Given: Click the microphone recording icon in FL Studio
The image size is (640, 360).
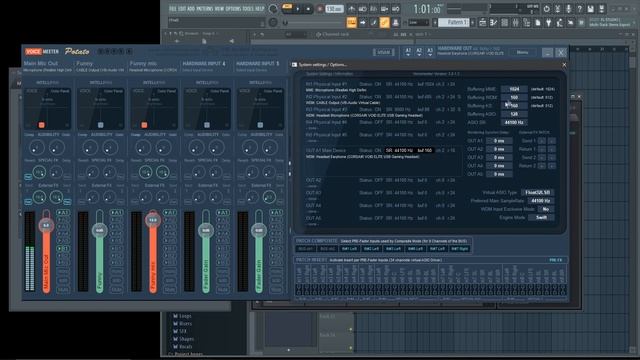Looking at the screenshot, I should tap(569, 9).
